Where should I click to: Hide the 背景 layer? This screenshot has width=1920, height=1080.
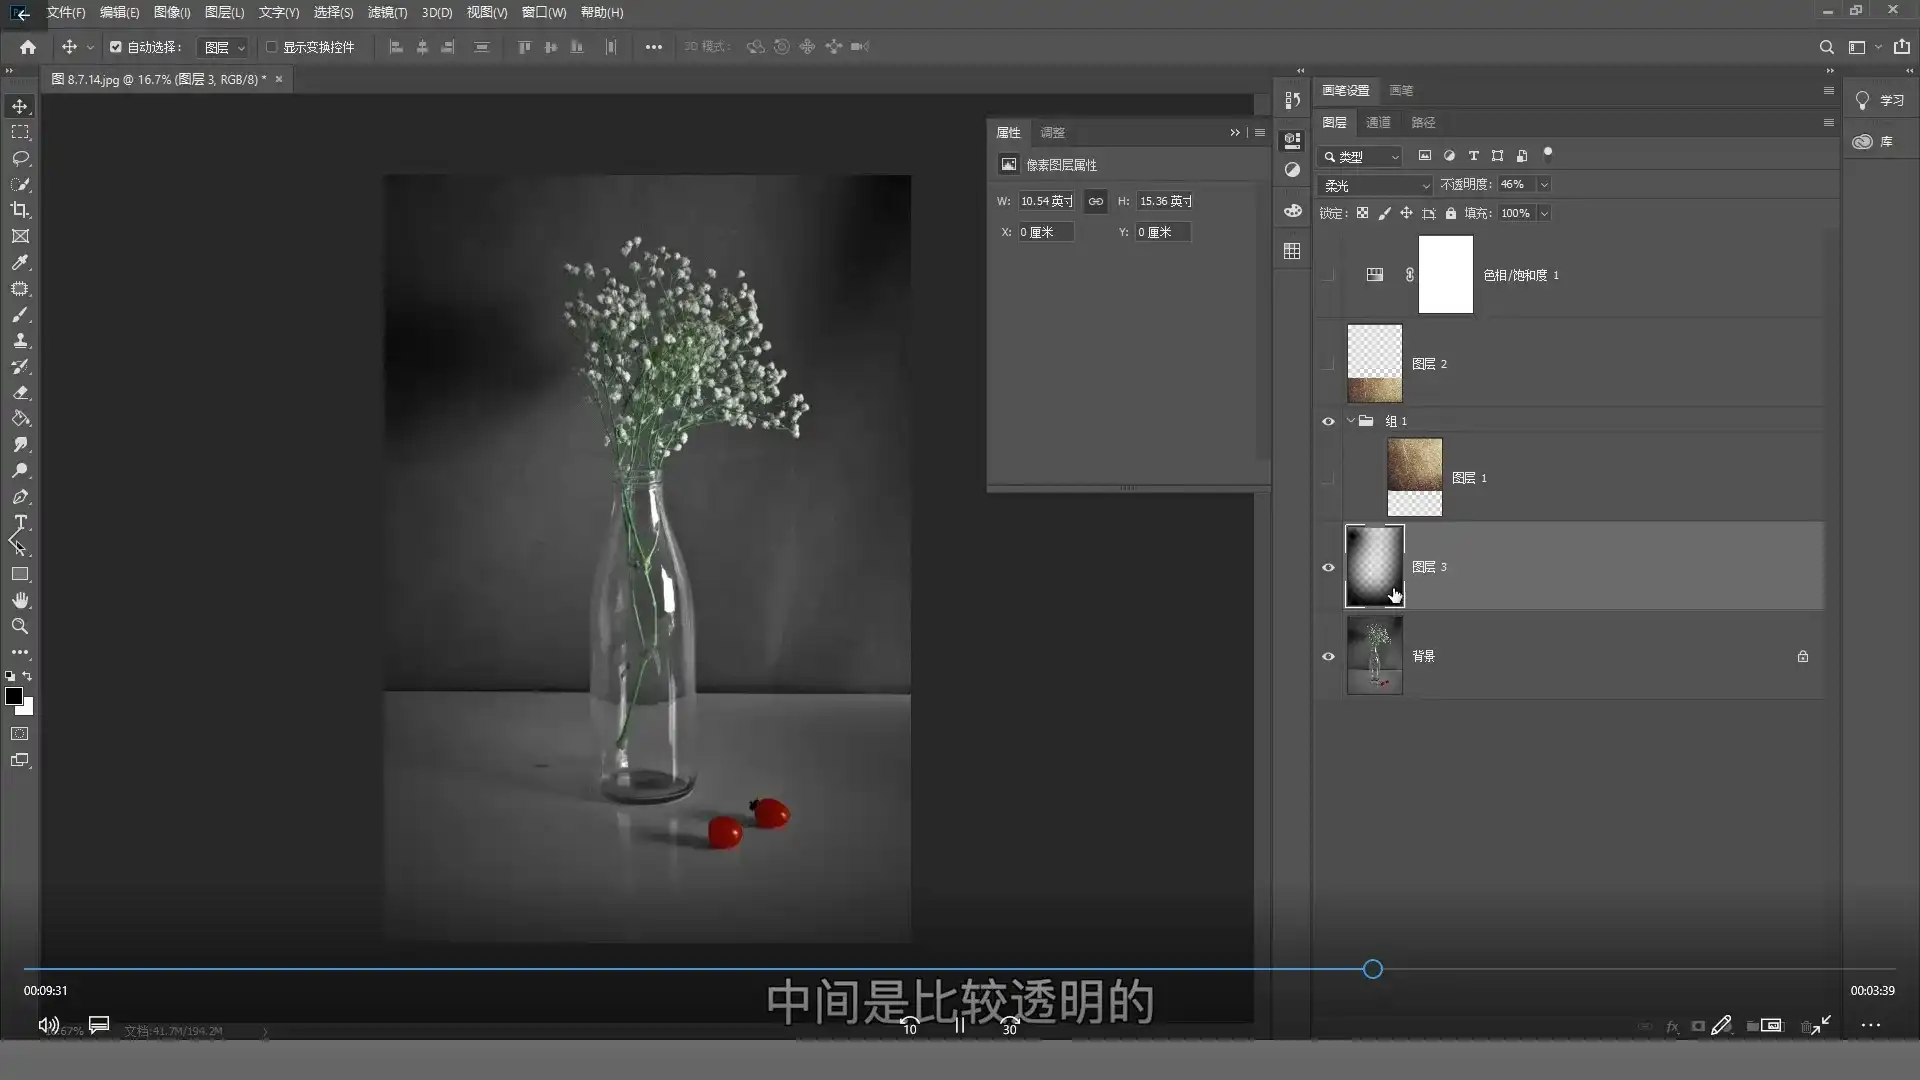point(1328,656)
